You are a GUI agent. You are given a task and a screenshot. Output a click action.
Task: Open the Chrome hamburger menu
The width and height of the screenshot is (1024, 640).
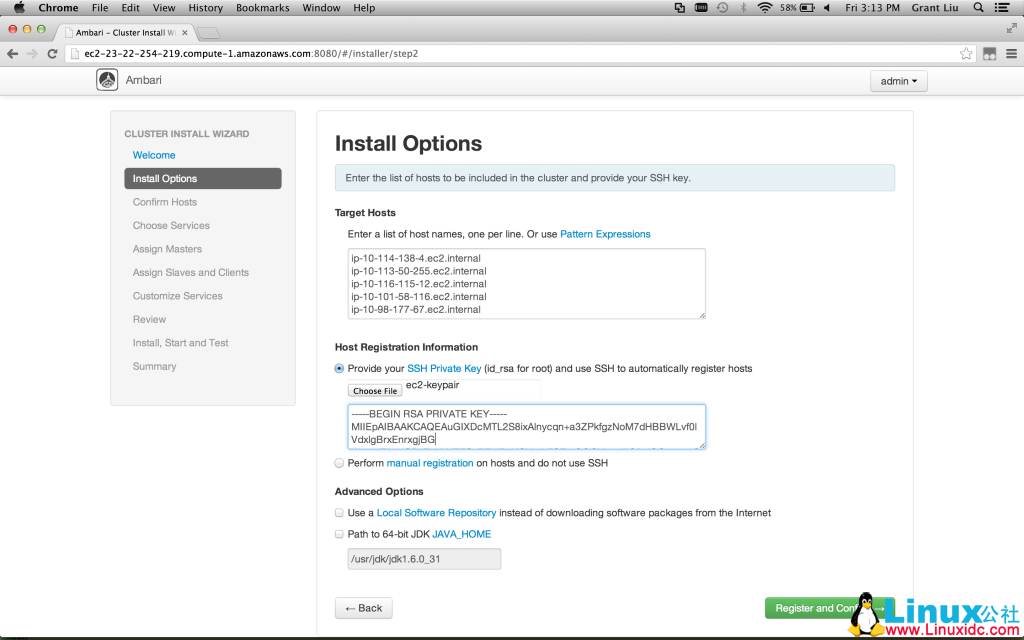tap(1010, 54)
